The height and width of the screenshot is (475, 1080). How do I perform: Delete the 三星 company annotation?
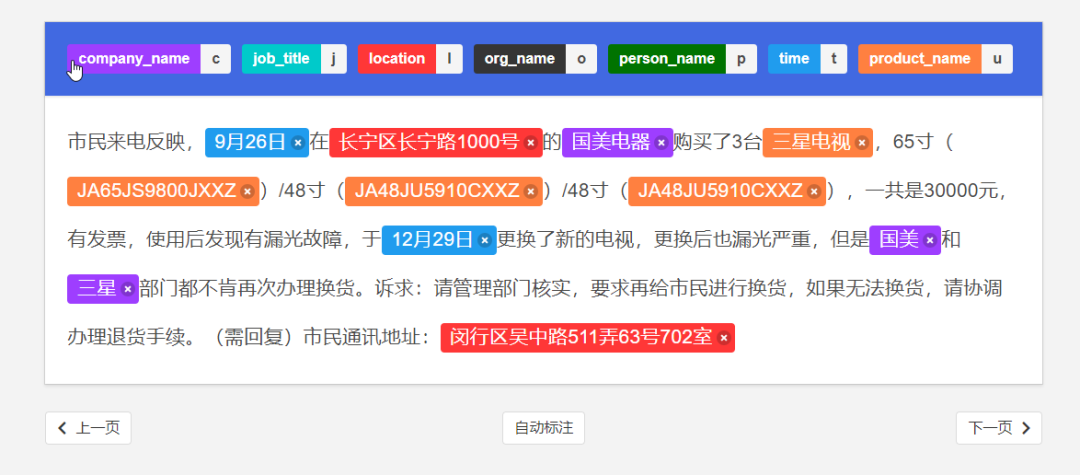tap(127, 289)
